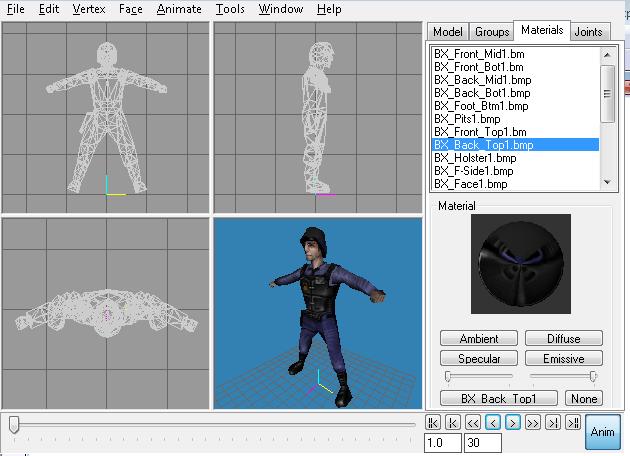Click the rewind double-arrow button

(x=473, y=423)
